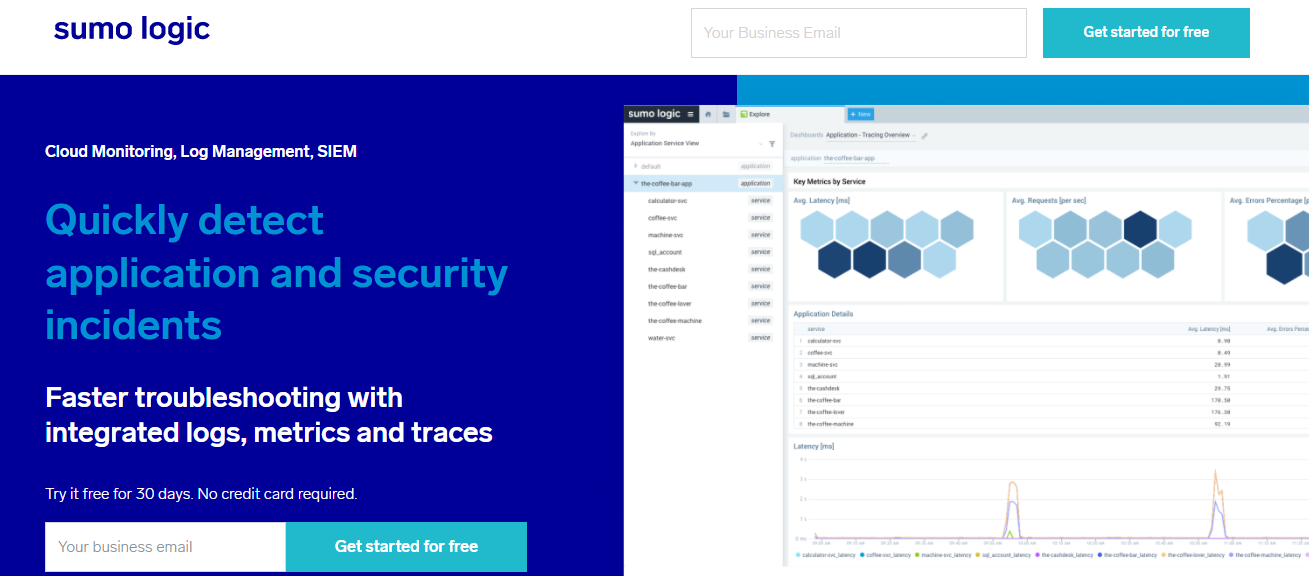This screenshot has height=576, width=1309.
Task: Click the link icon beside dashboard name
Action: click(x=925, y=135)
